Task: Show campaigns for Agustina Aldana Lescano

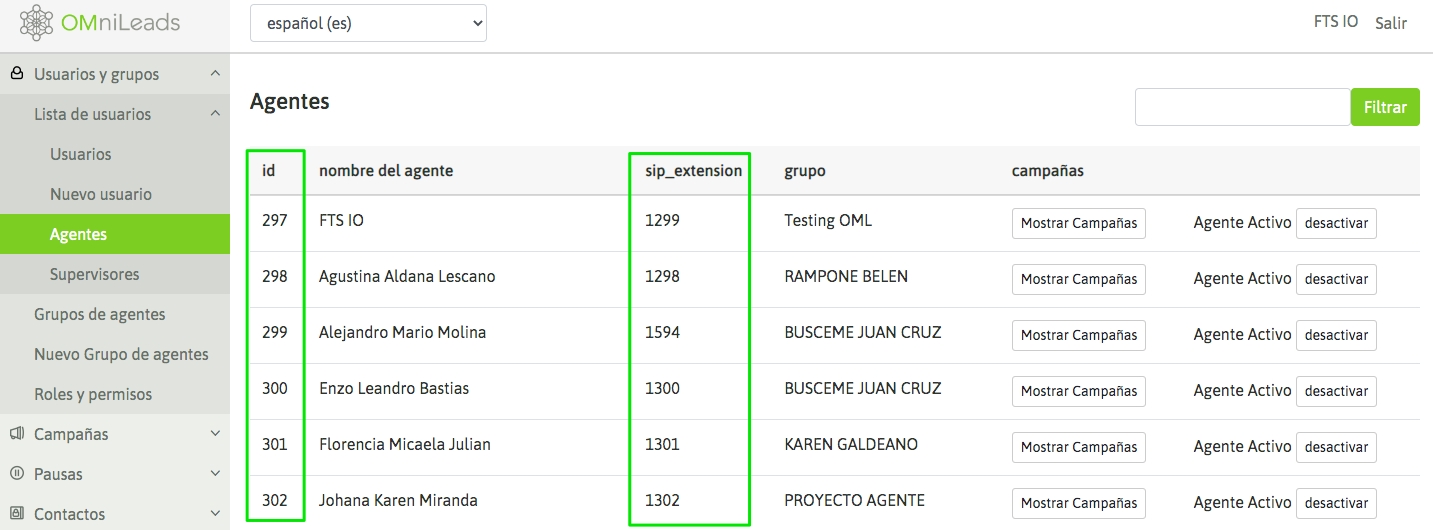Action: coord(1078,279)
